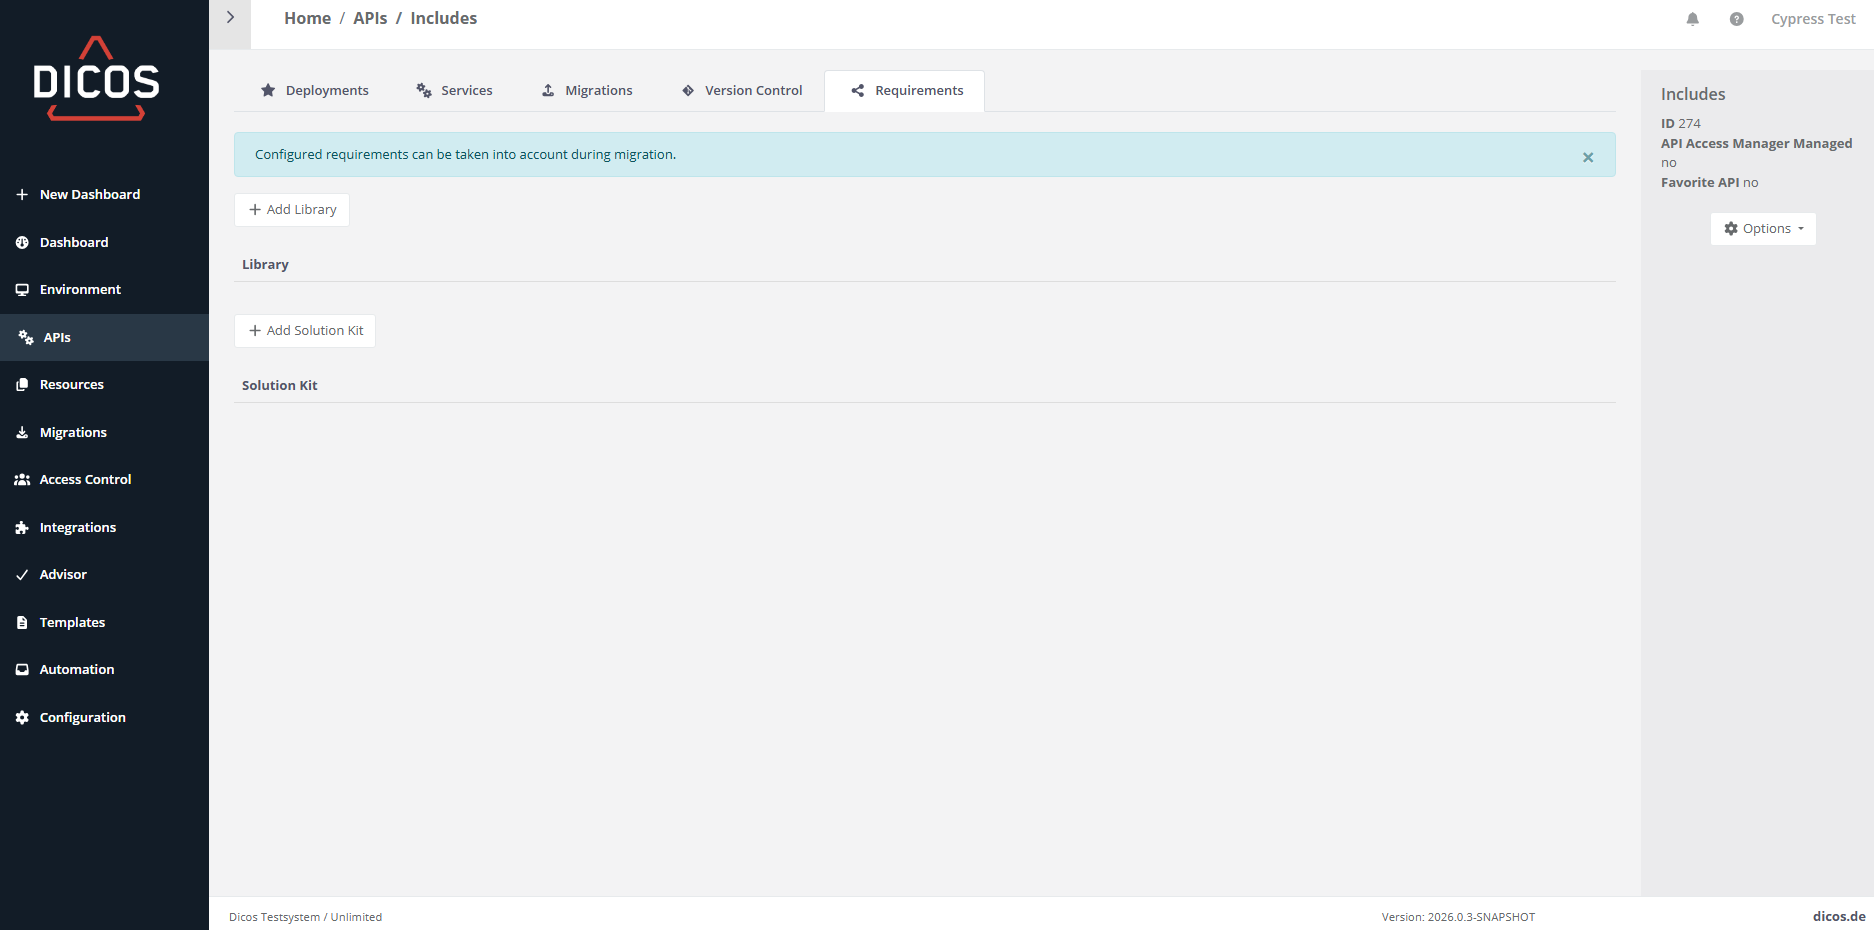Click the sidebar Migrations download icon
Screen dimensions: 1874x930
(22, 433)
